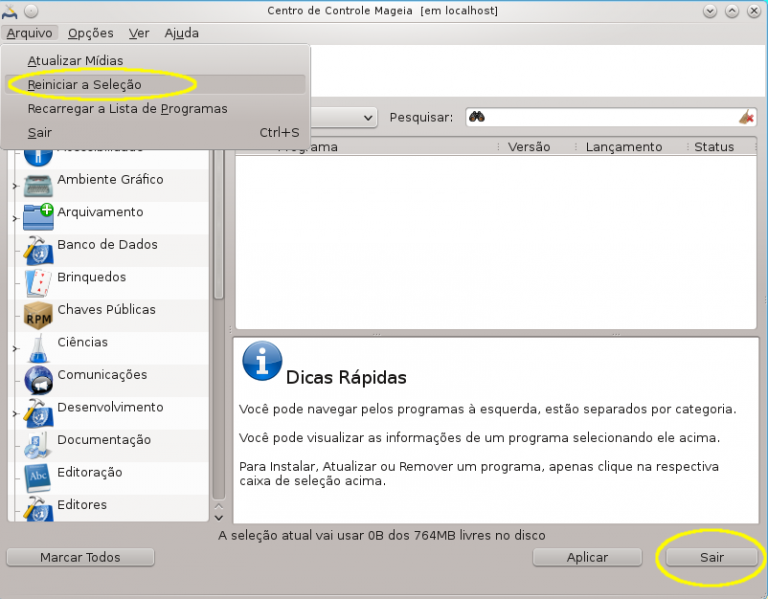768x599 pixels.
Task: Open the Ver menu
Action: (139, 33)
